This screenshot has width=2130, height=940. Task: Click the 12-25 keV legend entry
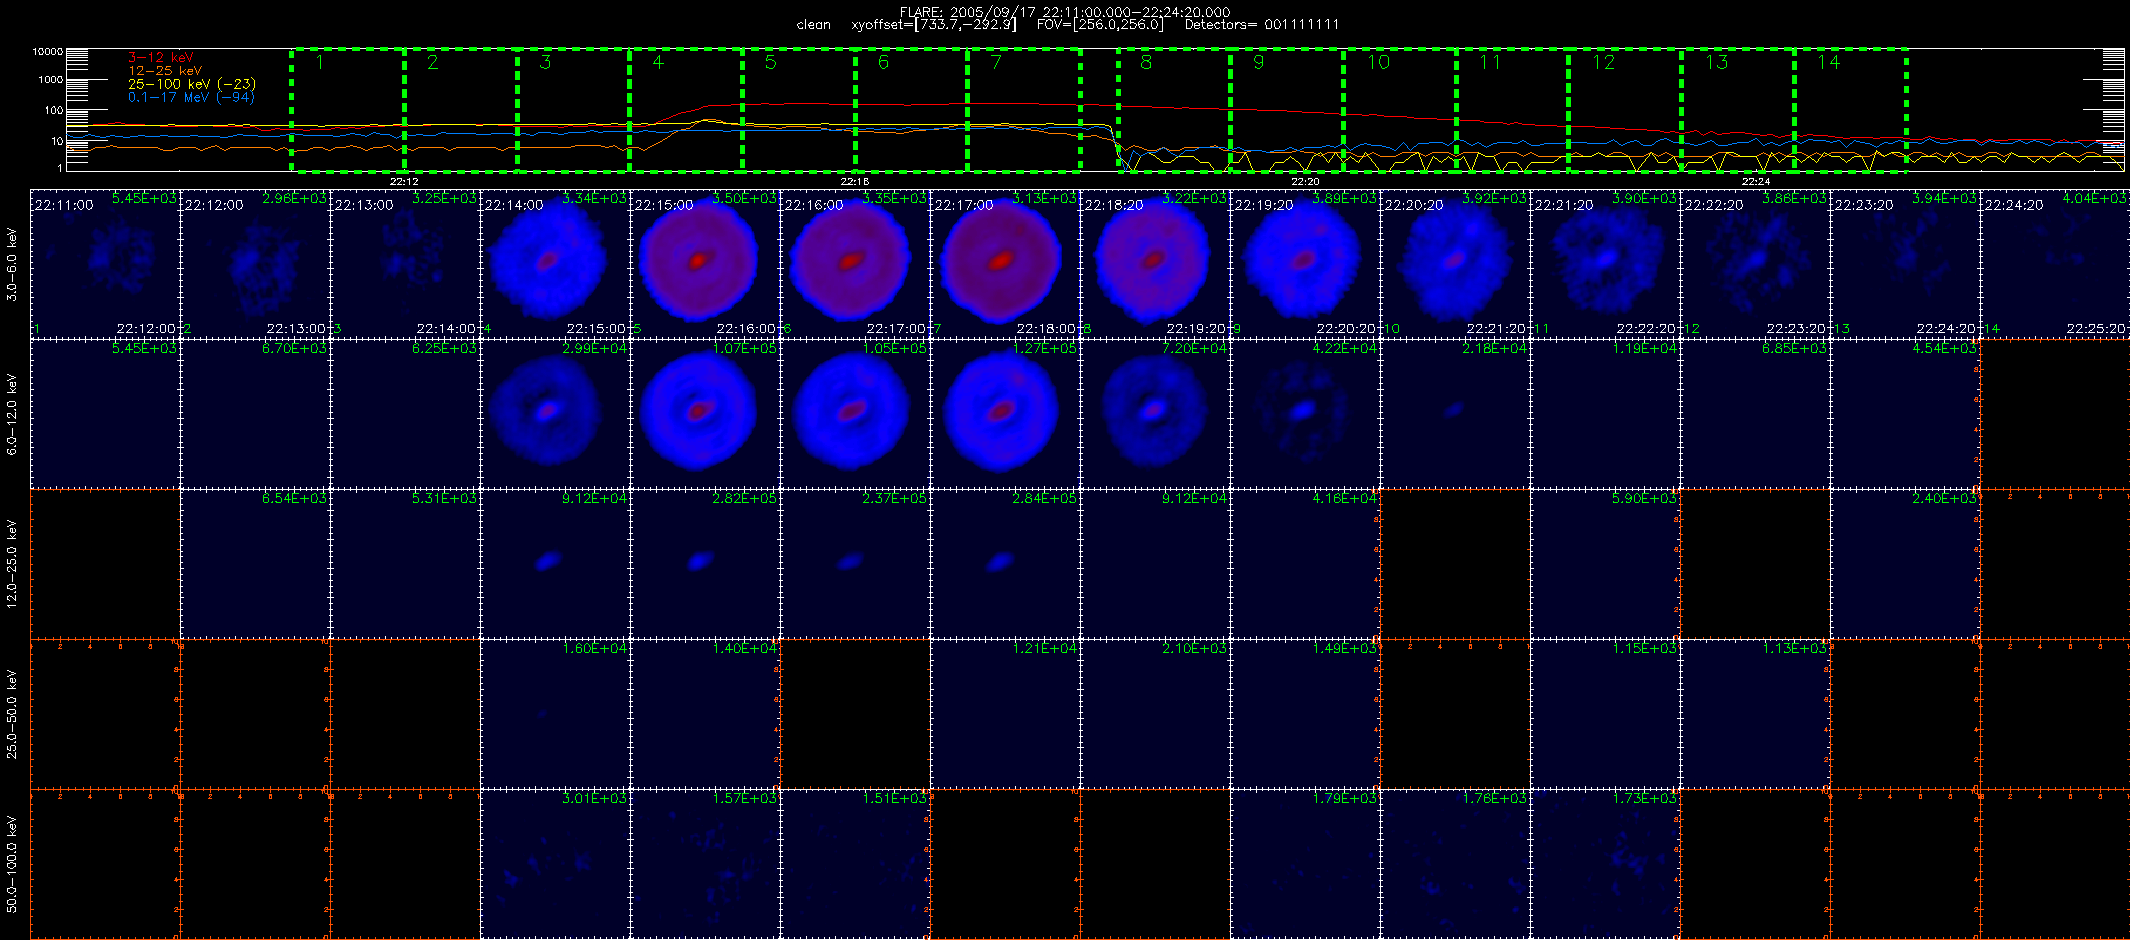[x=164, y=71]
